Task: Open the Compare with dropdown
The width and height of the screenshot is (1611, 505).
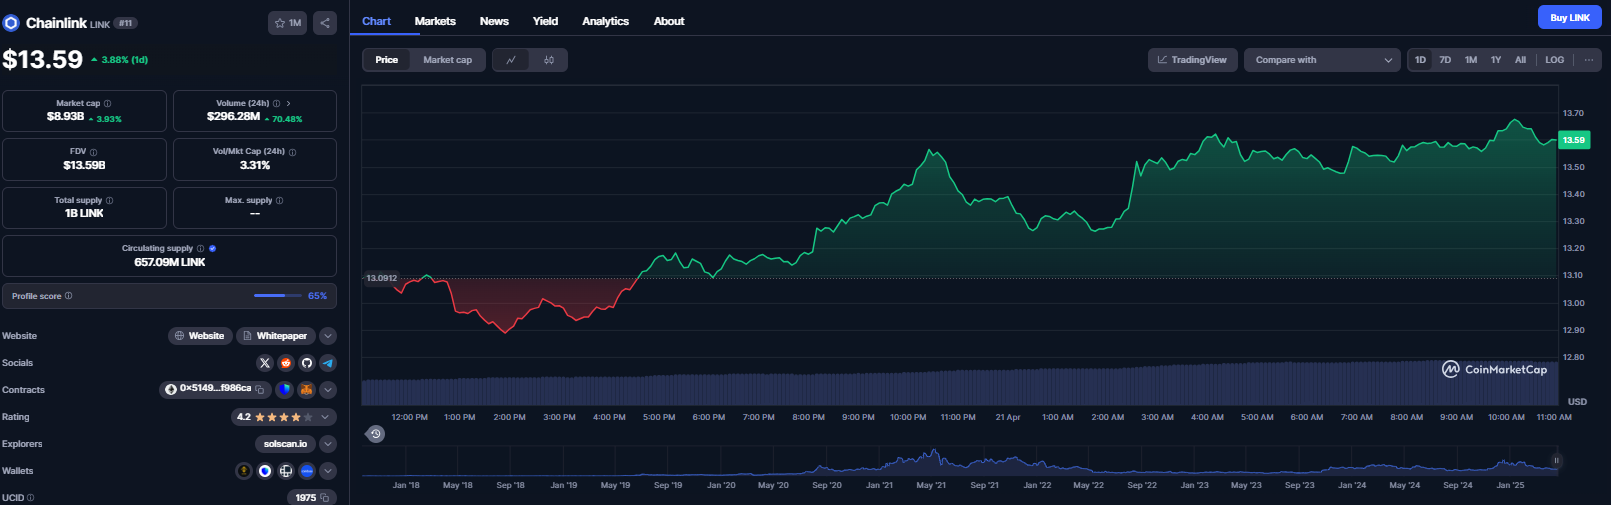Action: (1322, 60)
